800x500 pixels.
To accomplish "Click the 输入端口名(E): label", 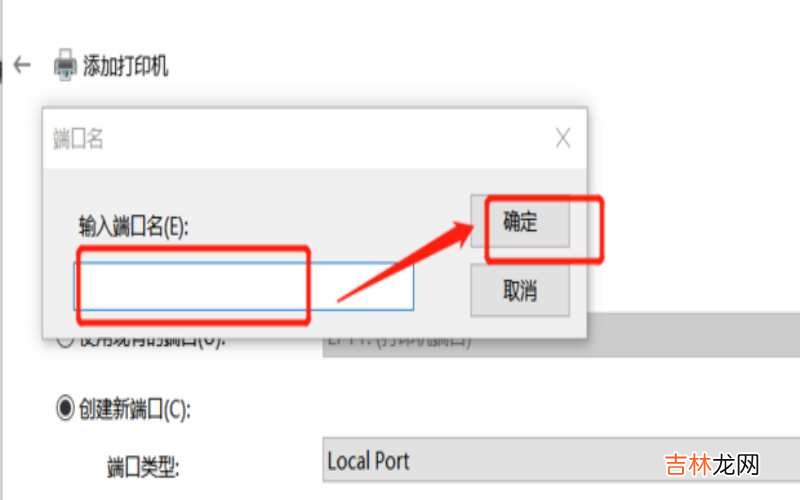I will 133,226.
